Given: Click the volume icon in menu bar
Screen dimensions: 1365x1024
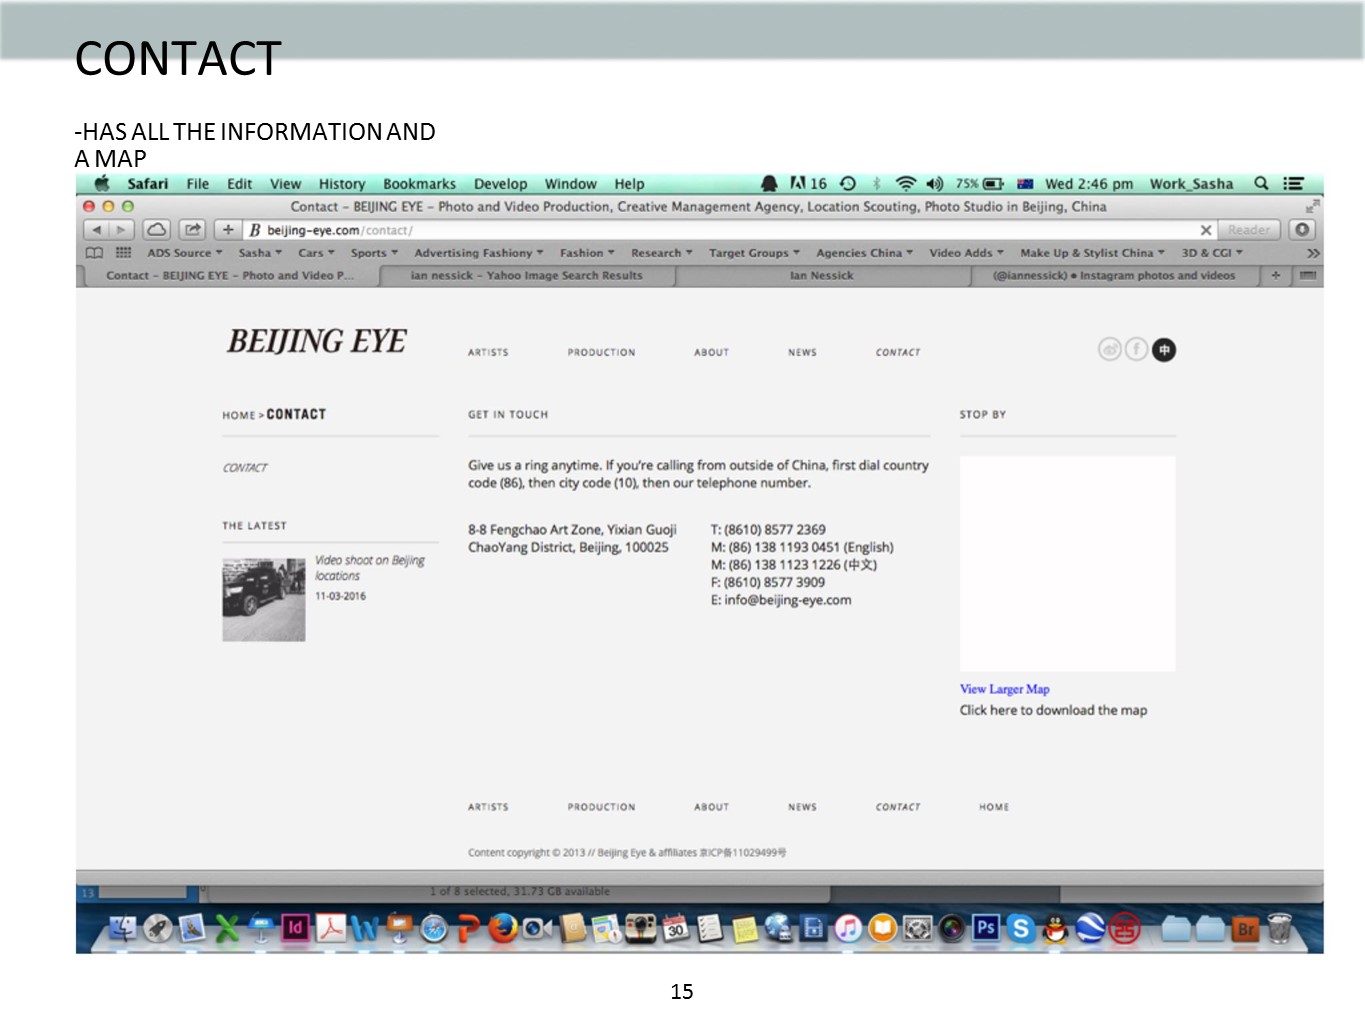Looking at the screenshot, I should [935, 183].
